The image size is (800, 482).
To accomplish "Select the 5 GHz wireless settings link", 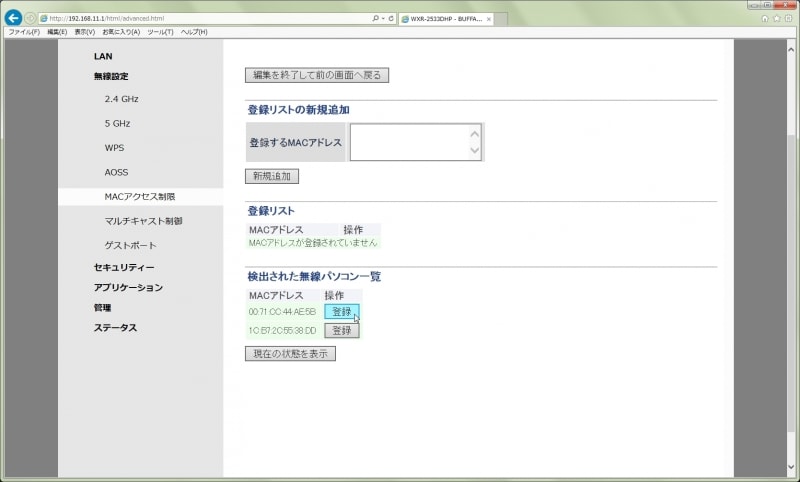I will tap(117, 124).
